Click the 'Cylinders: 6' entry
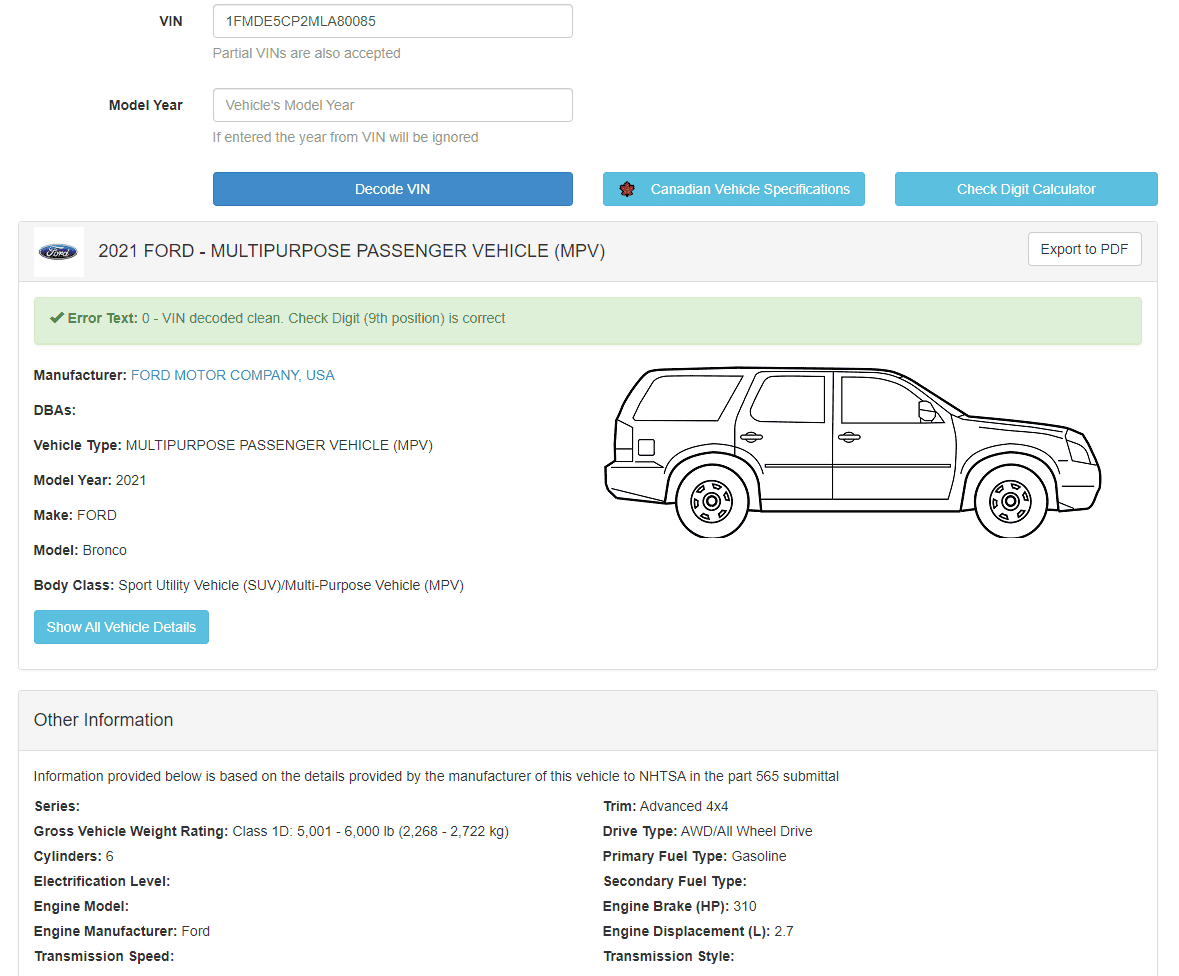 click(74, 856)
